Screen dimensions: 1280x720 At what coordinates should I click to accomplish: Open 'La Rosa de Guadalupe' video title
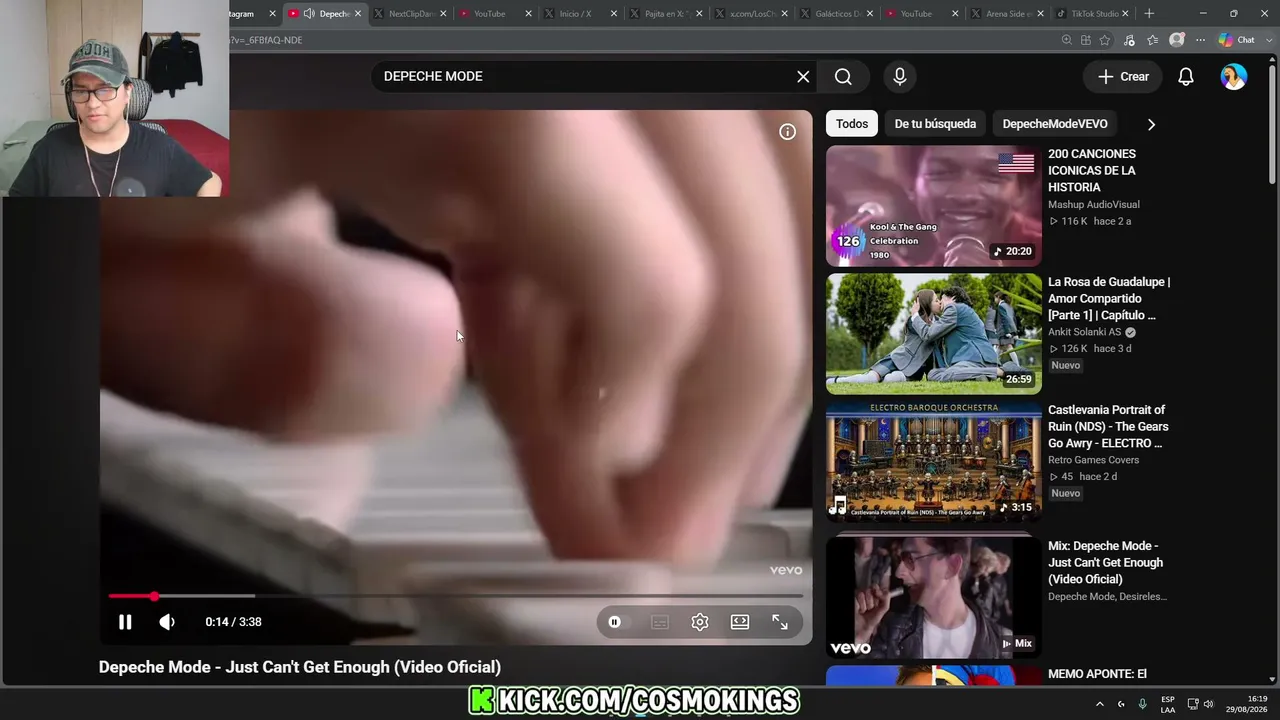pyautogui.click(x=1109, y=298)
